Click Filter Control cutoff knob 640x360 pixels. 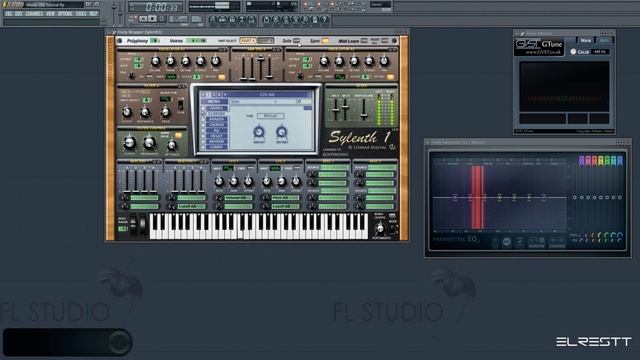129,143
